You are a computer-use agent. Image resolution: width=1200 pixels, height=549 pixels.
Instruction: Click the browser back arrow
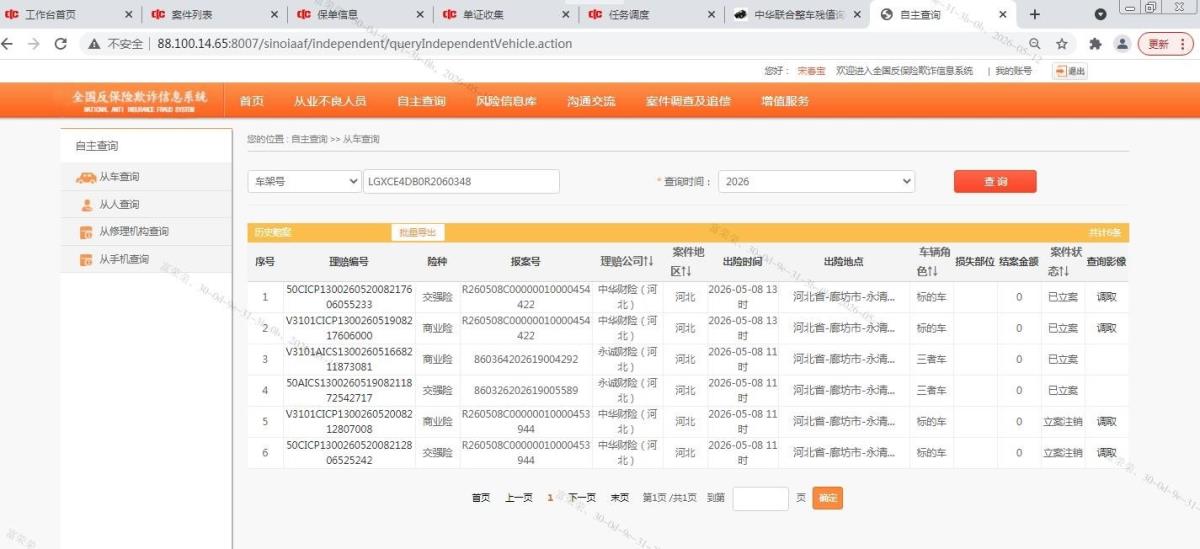[x=9, y=44]
